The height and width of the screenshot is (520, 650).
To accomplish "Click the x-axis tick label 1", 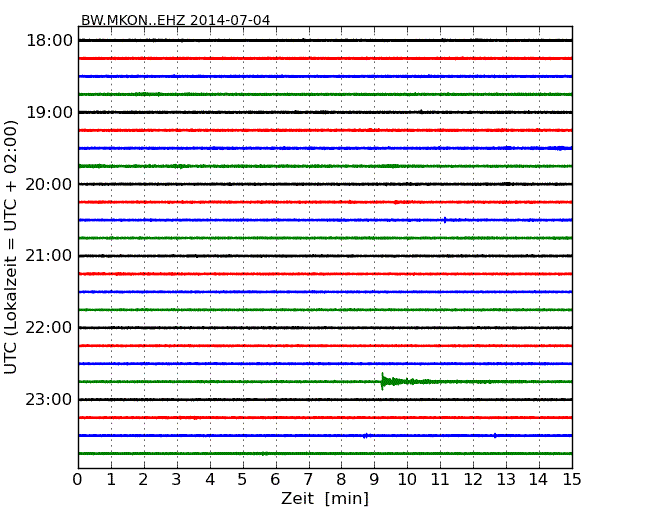I will click(111, 479).
